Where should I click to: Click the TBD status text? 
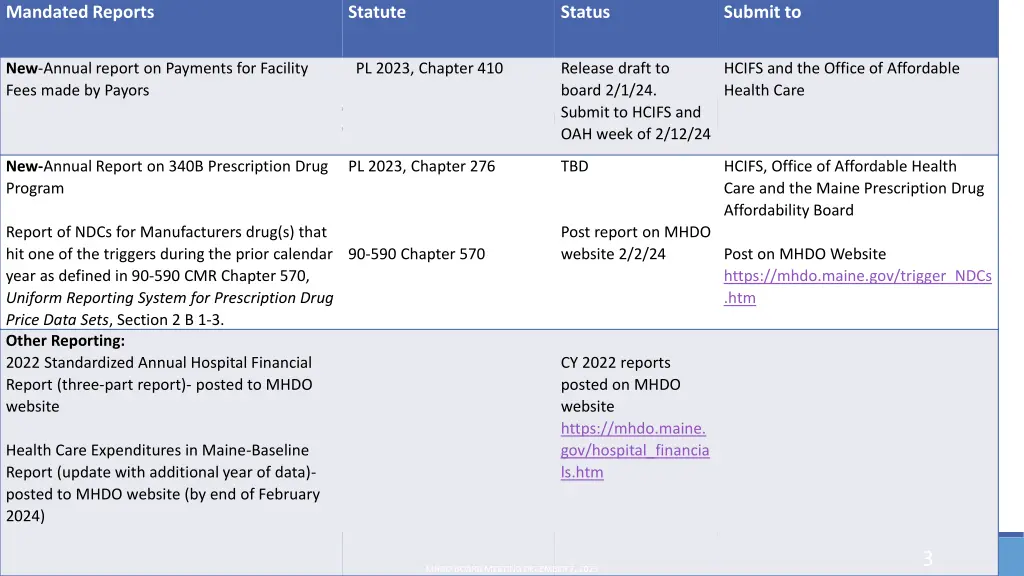(575, 166)
